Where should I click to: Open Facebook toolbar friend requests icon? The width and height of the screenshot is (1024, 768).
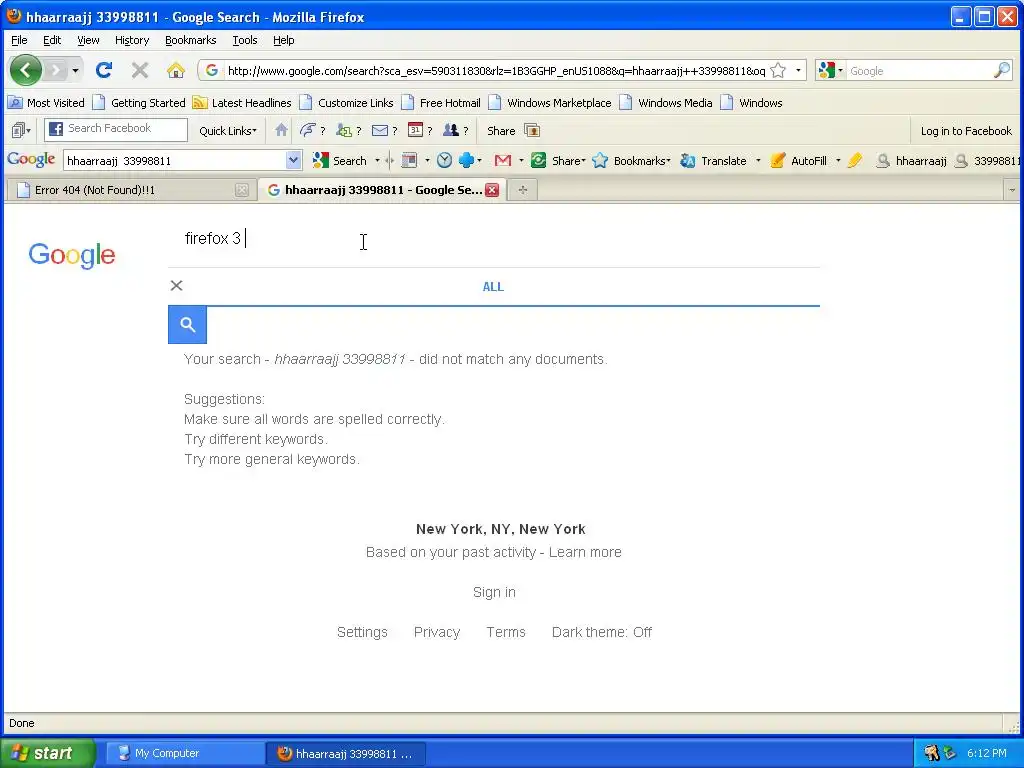[344, 131]
